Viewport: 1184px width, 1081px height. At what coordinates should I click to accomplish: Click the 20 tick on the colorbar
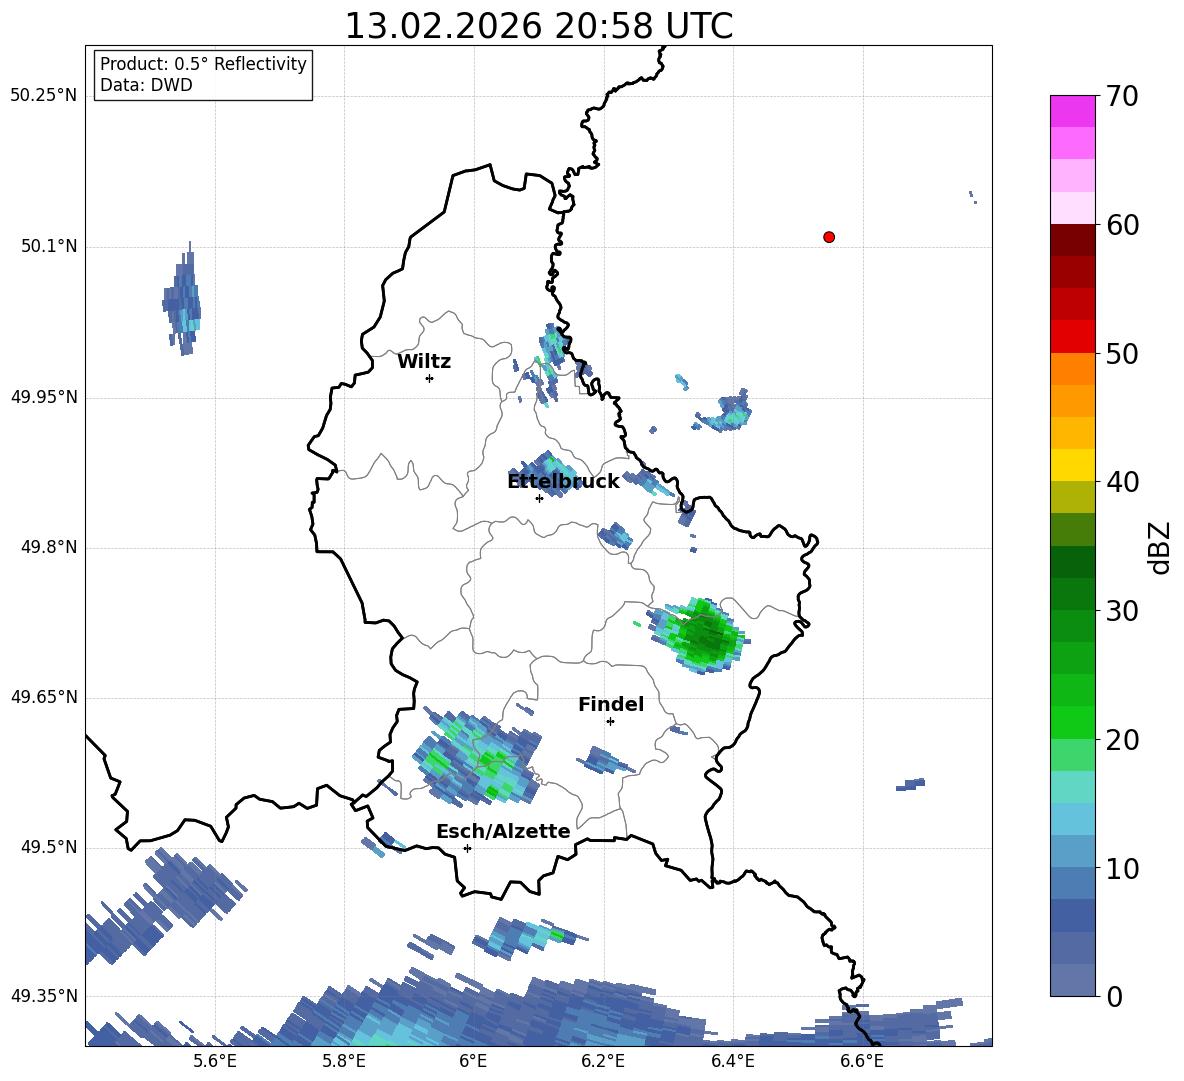[x=1122, y=740]
